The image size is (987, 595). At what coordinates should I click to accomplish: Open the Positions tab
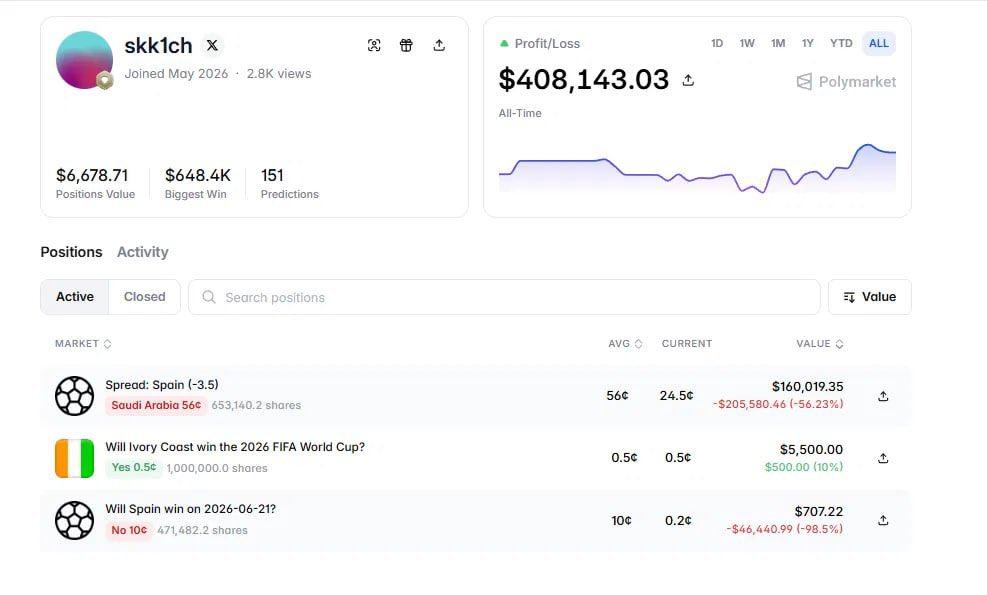click(71, 252)
